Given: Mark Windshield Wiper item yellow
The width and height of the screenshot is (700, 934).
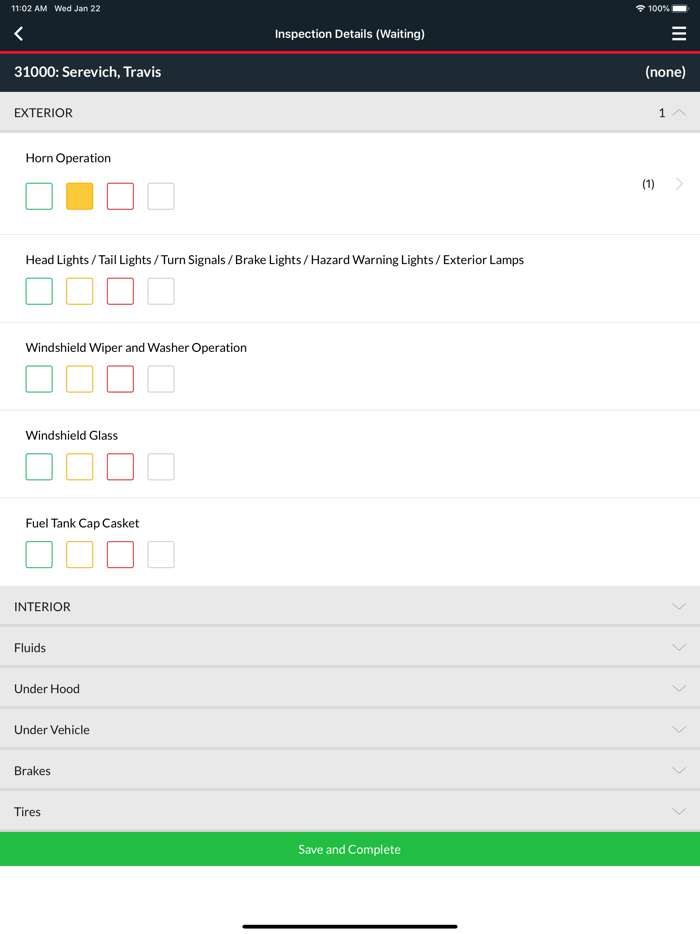Looking at the screenshot, I should pos(80,379).
